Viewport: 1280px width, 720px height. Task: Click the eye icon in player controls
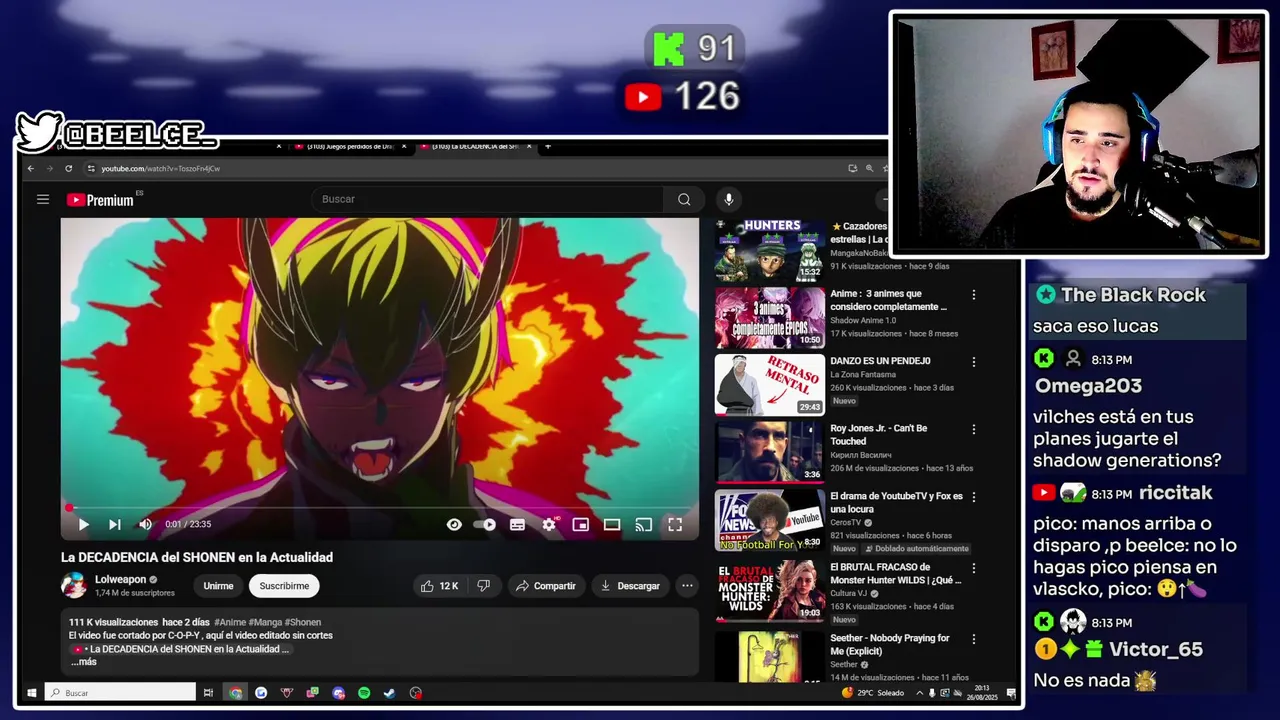pos(454,524)
